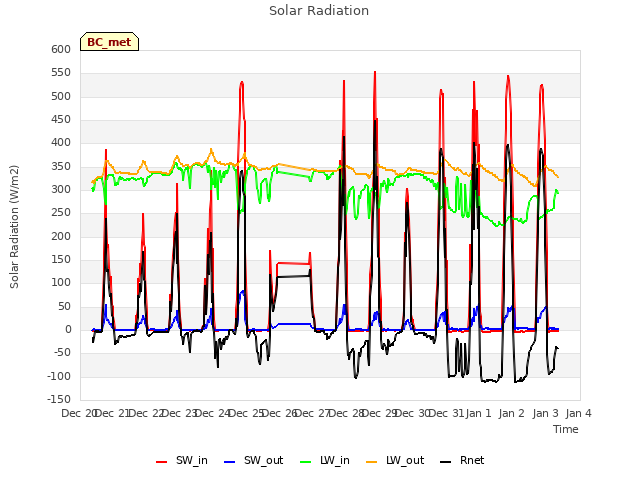
Task: Click the -50 y-axis tick label
Action: [x=60, y=353]
